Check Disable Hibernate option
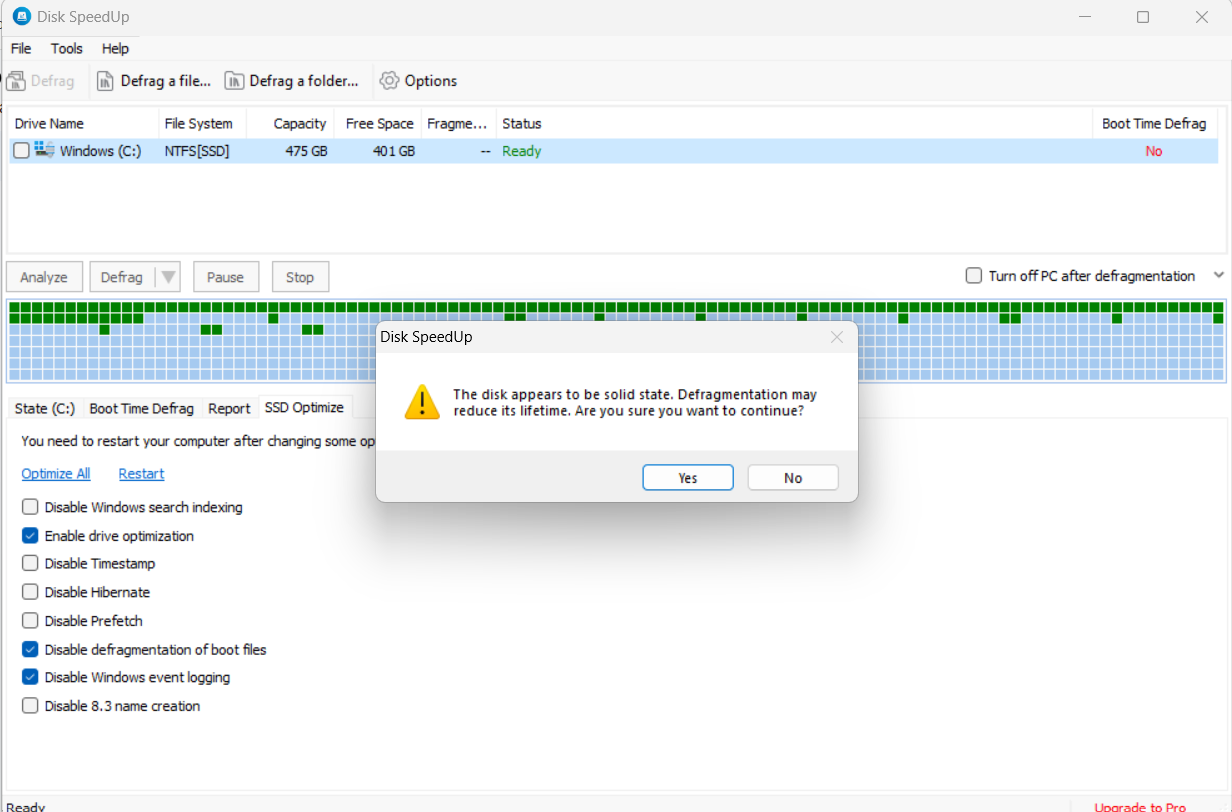1232x812 pixels. point(30,592)
